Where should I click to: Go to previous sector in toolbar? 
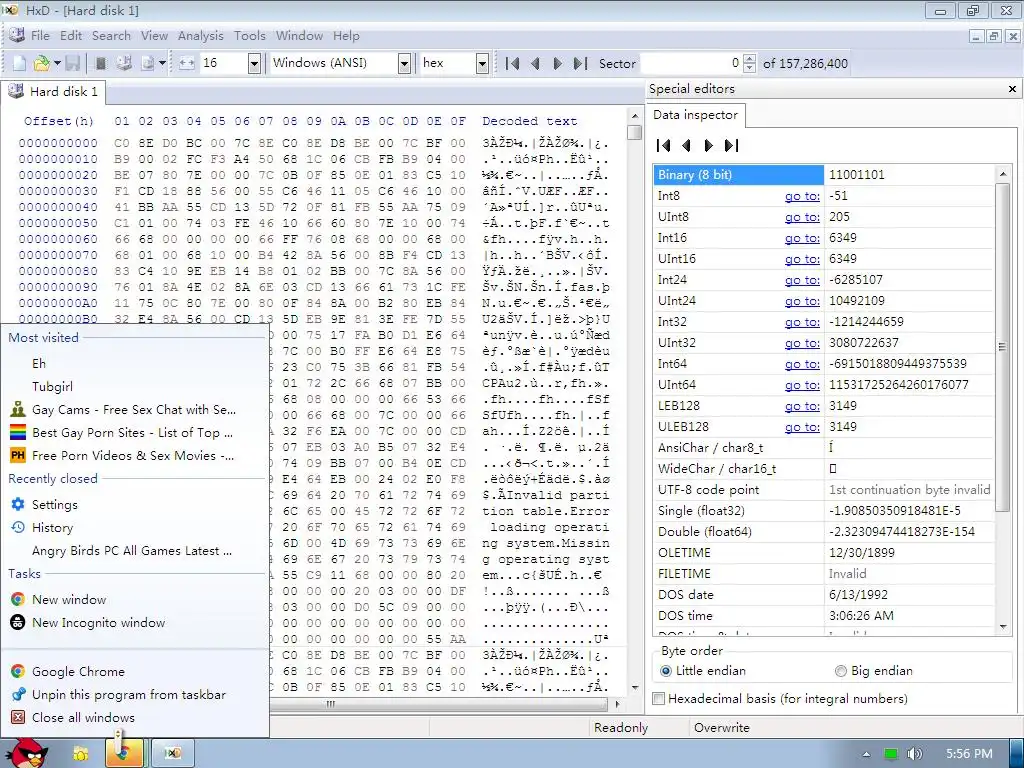click(536, 63)
